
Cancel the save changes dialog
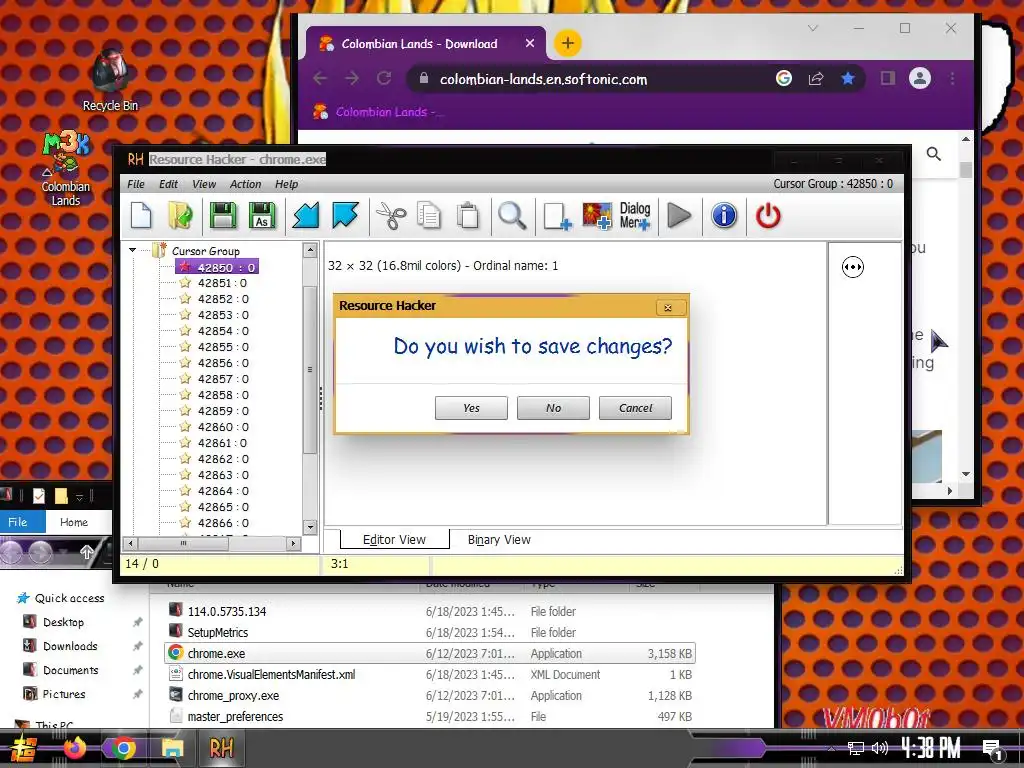pyautogui.click(x=635, y=408)
